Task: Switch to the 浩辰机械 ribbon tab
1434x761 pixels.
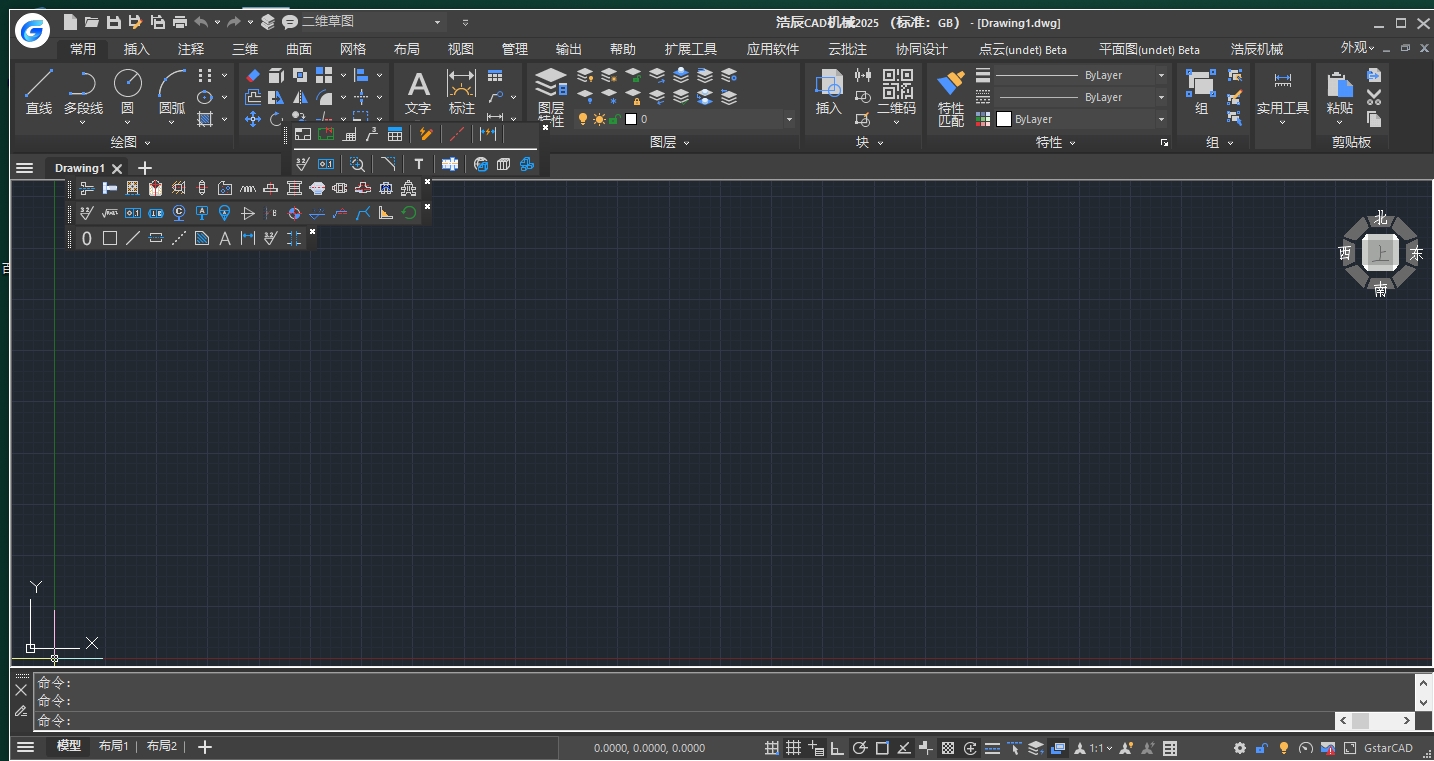Action: (1257, 49)
